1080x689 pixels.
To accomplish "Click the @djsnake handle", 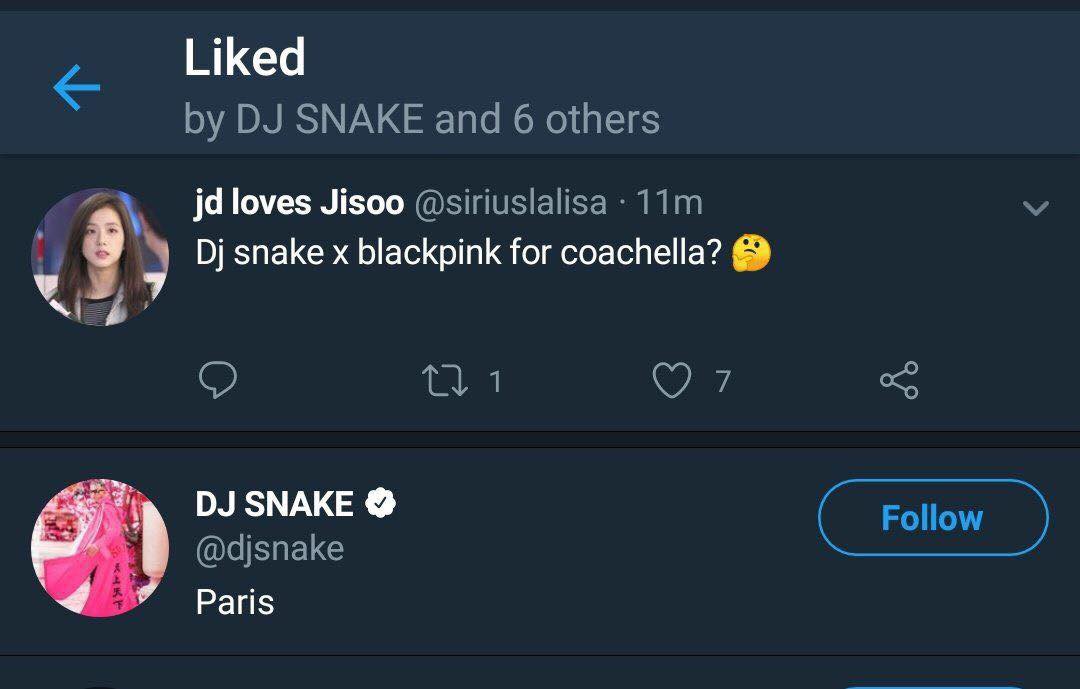I will (x=270, y=549).
